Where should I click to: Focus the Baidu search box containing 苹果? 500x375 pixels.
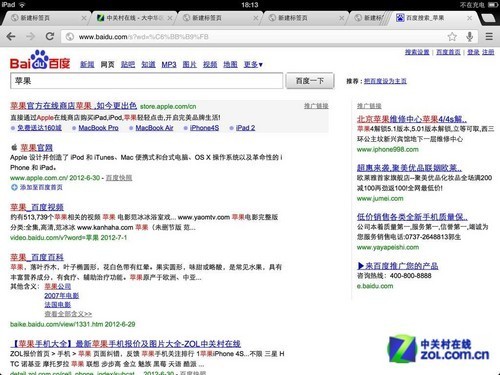[147, 81]
